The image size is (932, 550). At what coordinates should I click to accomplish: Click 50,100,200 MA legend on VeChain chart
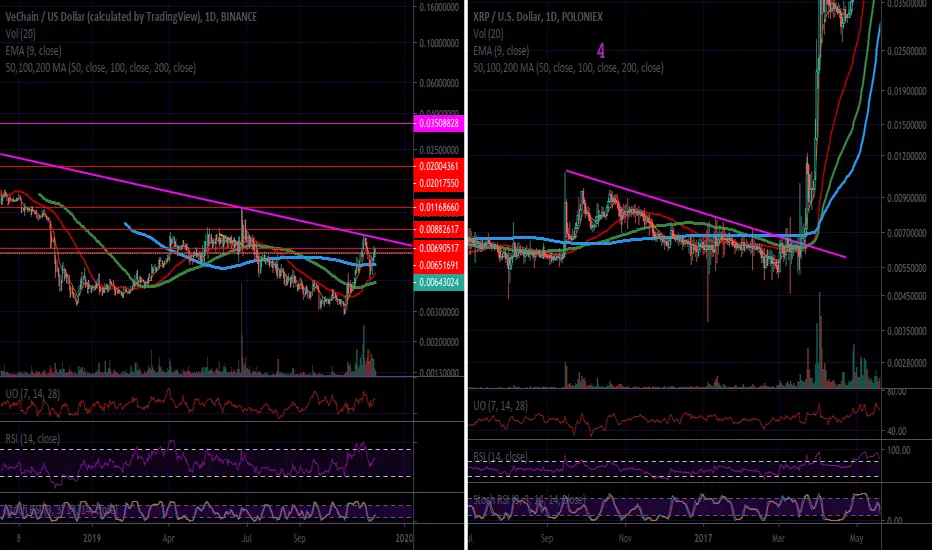100,68
